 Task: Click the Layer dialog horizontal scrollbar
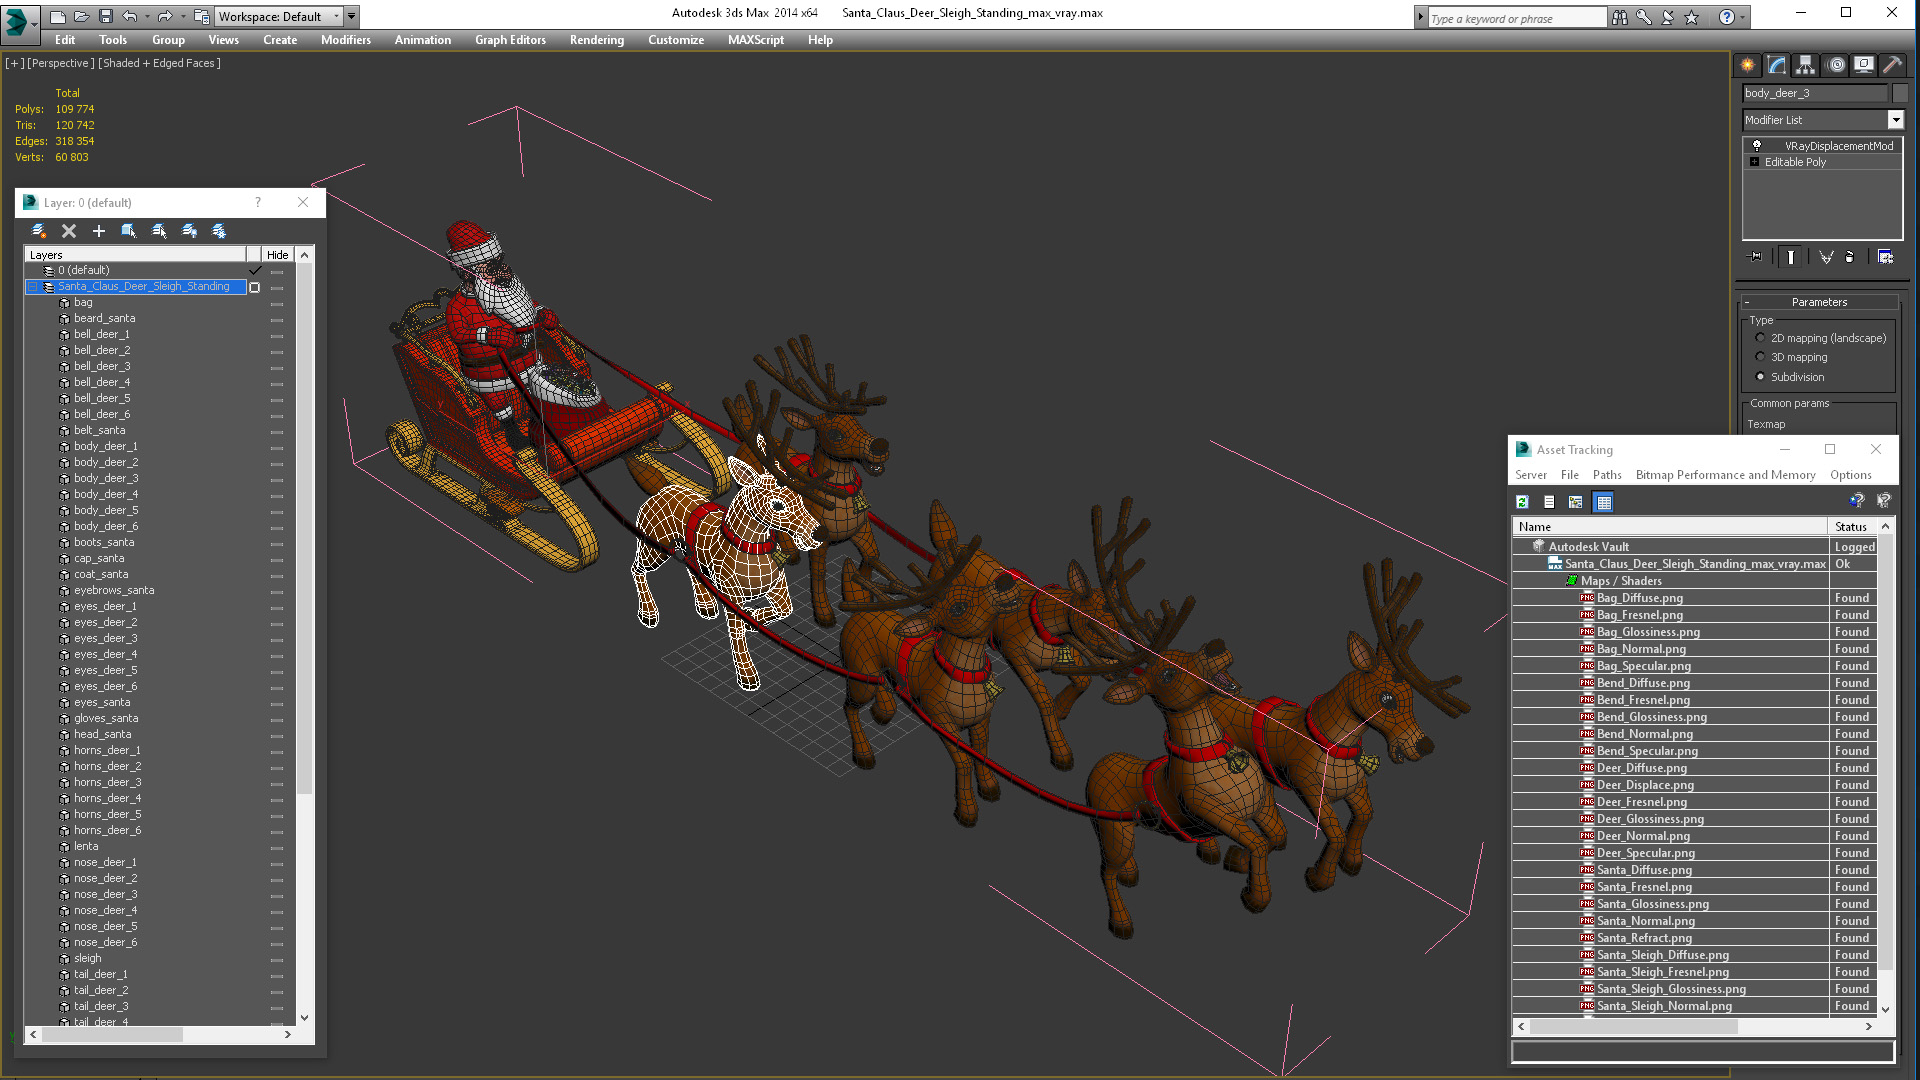click(160, 1035)
